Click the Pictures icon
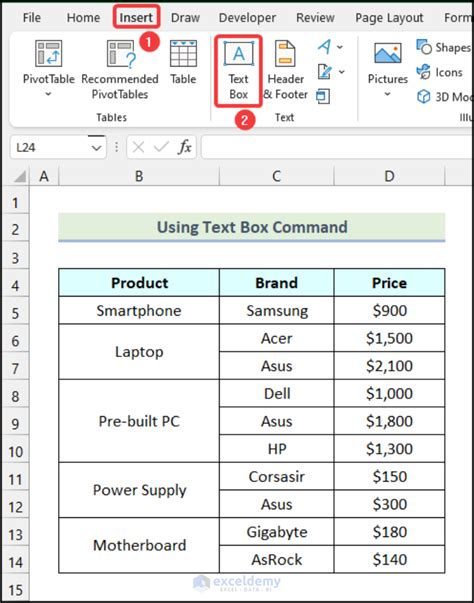The image size is (474, 603). click(x=388, y=53)
